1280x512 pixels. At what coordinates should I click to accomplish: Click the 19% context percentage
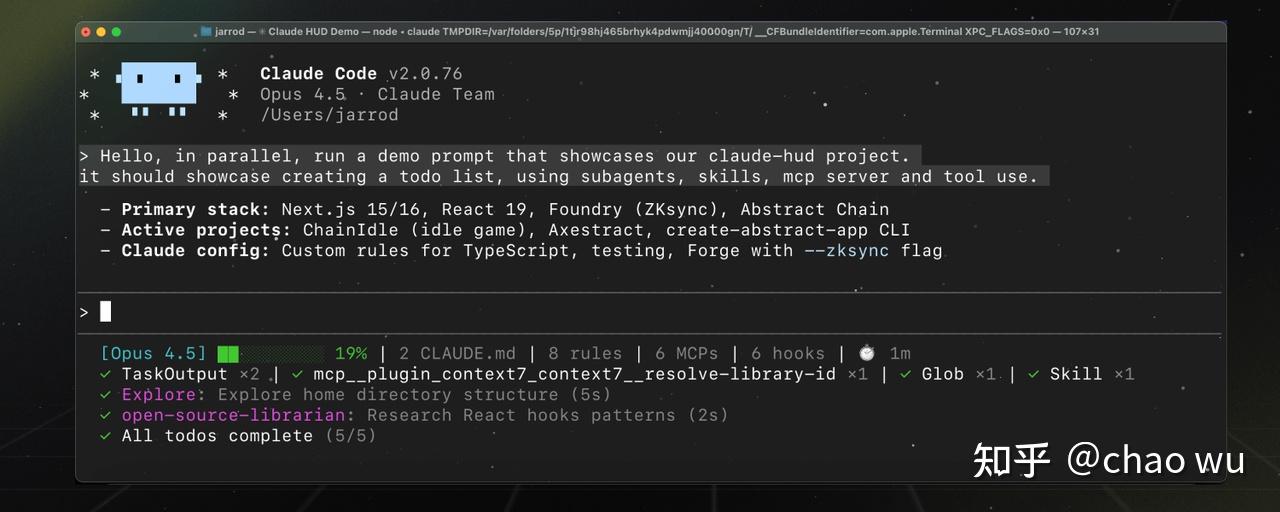[x=351, y=353]
